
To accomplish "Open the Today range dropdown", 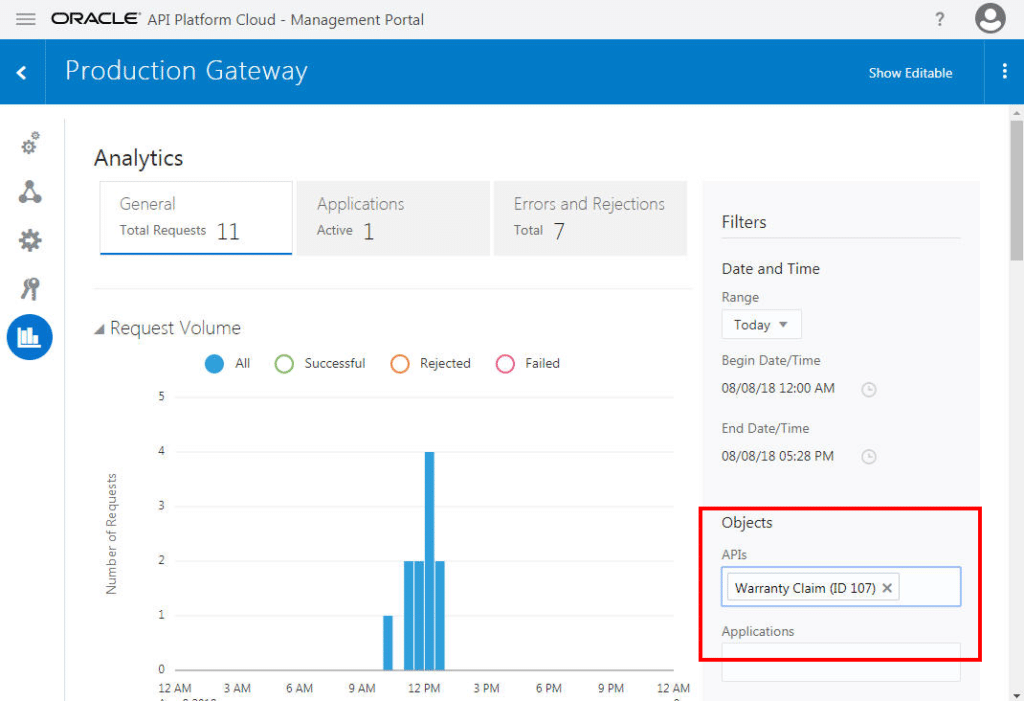I will coord(761,324).
